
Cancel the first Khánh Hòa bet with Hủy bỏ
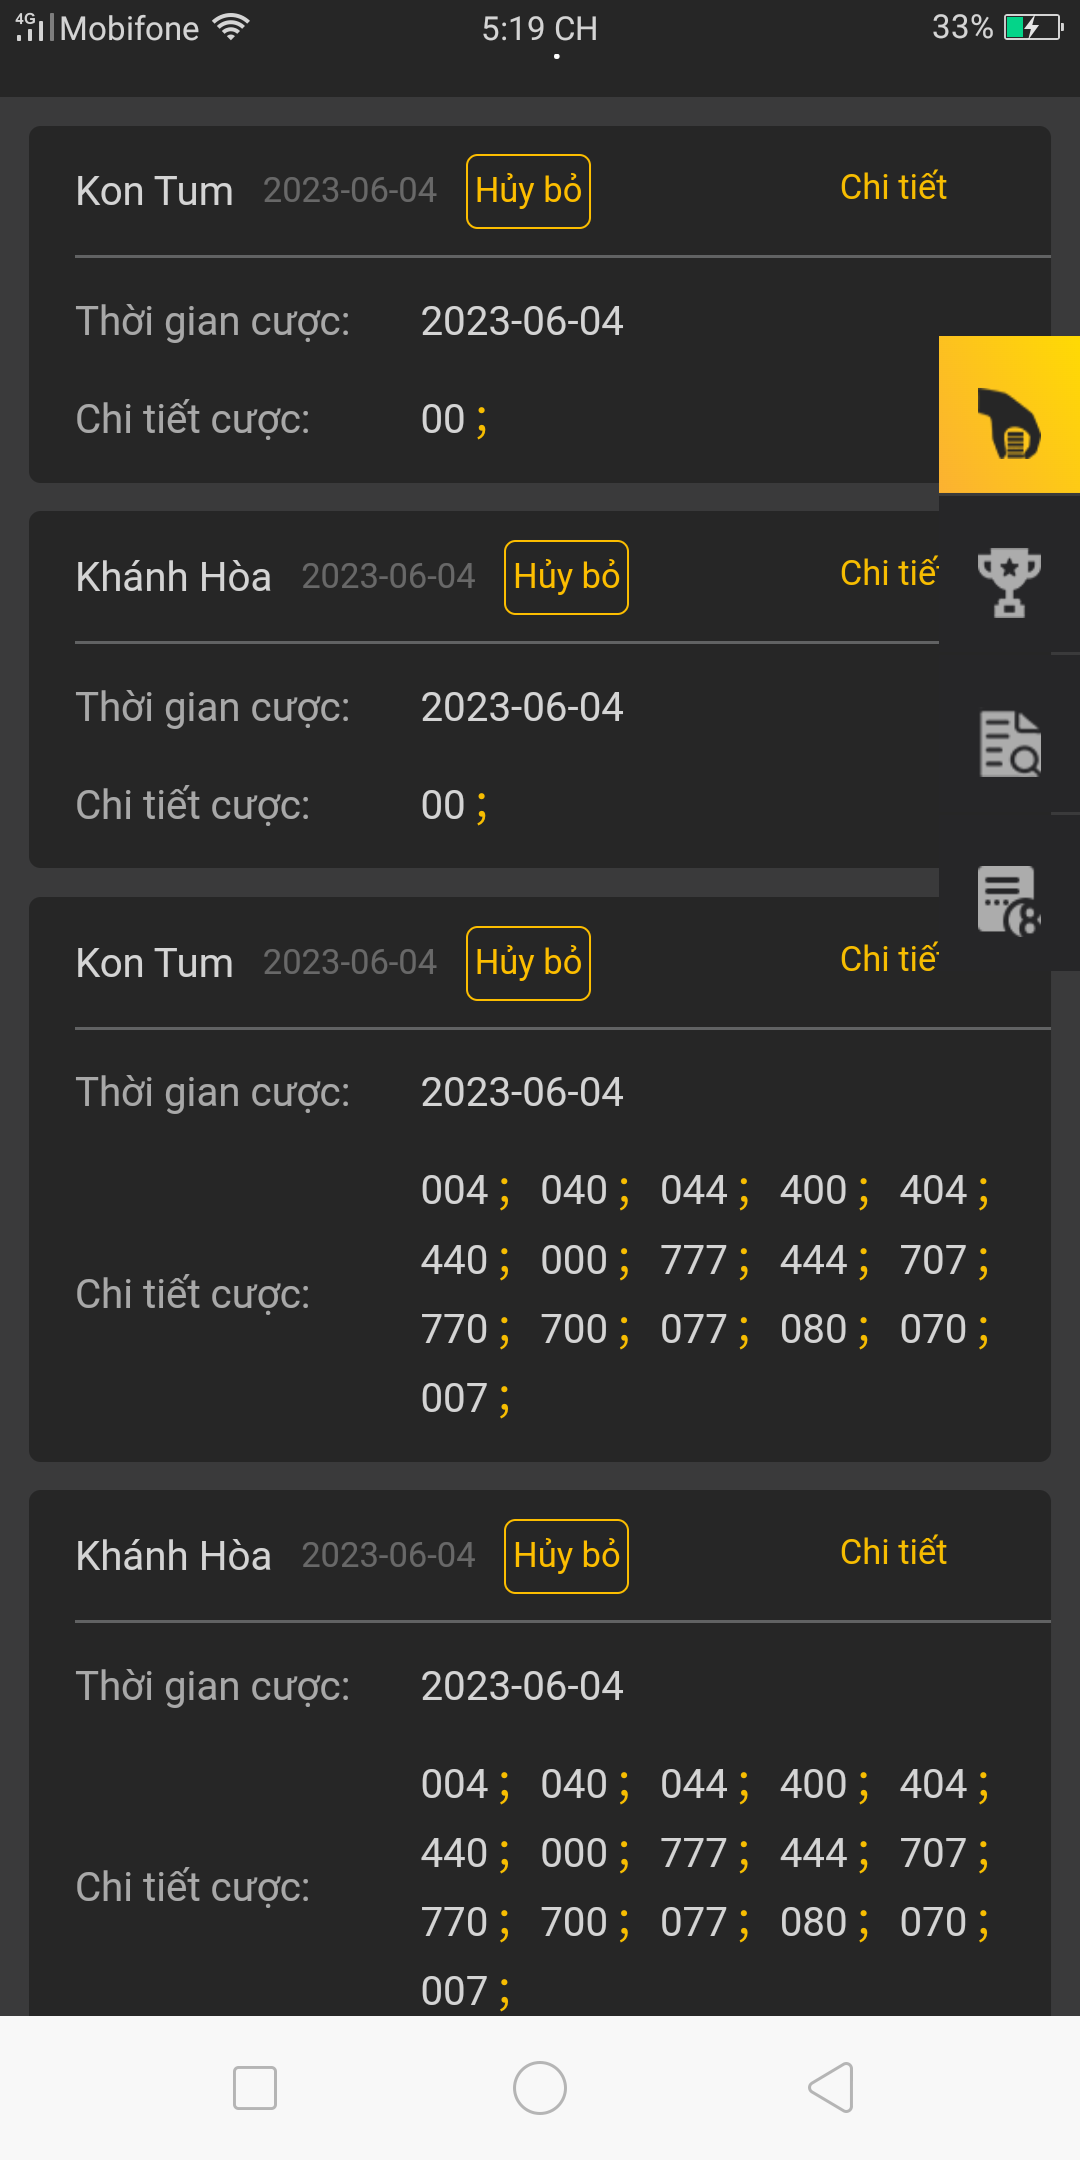(x=566, y=577)
